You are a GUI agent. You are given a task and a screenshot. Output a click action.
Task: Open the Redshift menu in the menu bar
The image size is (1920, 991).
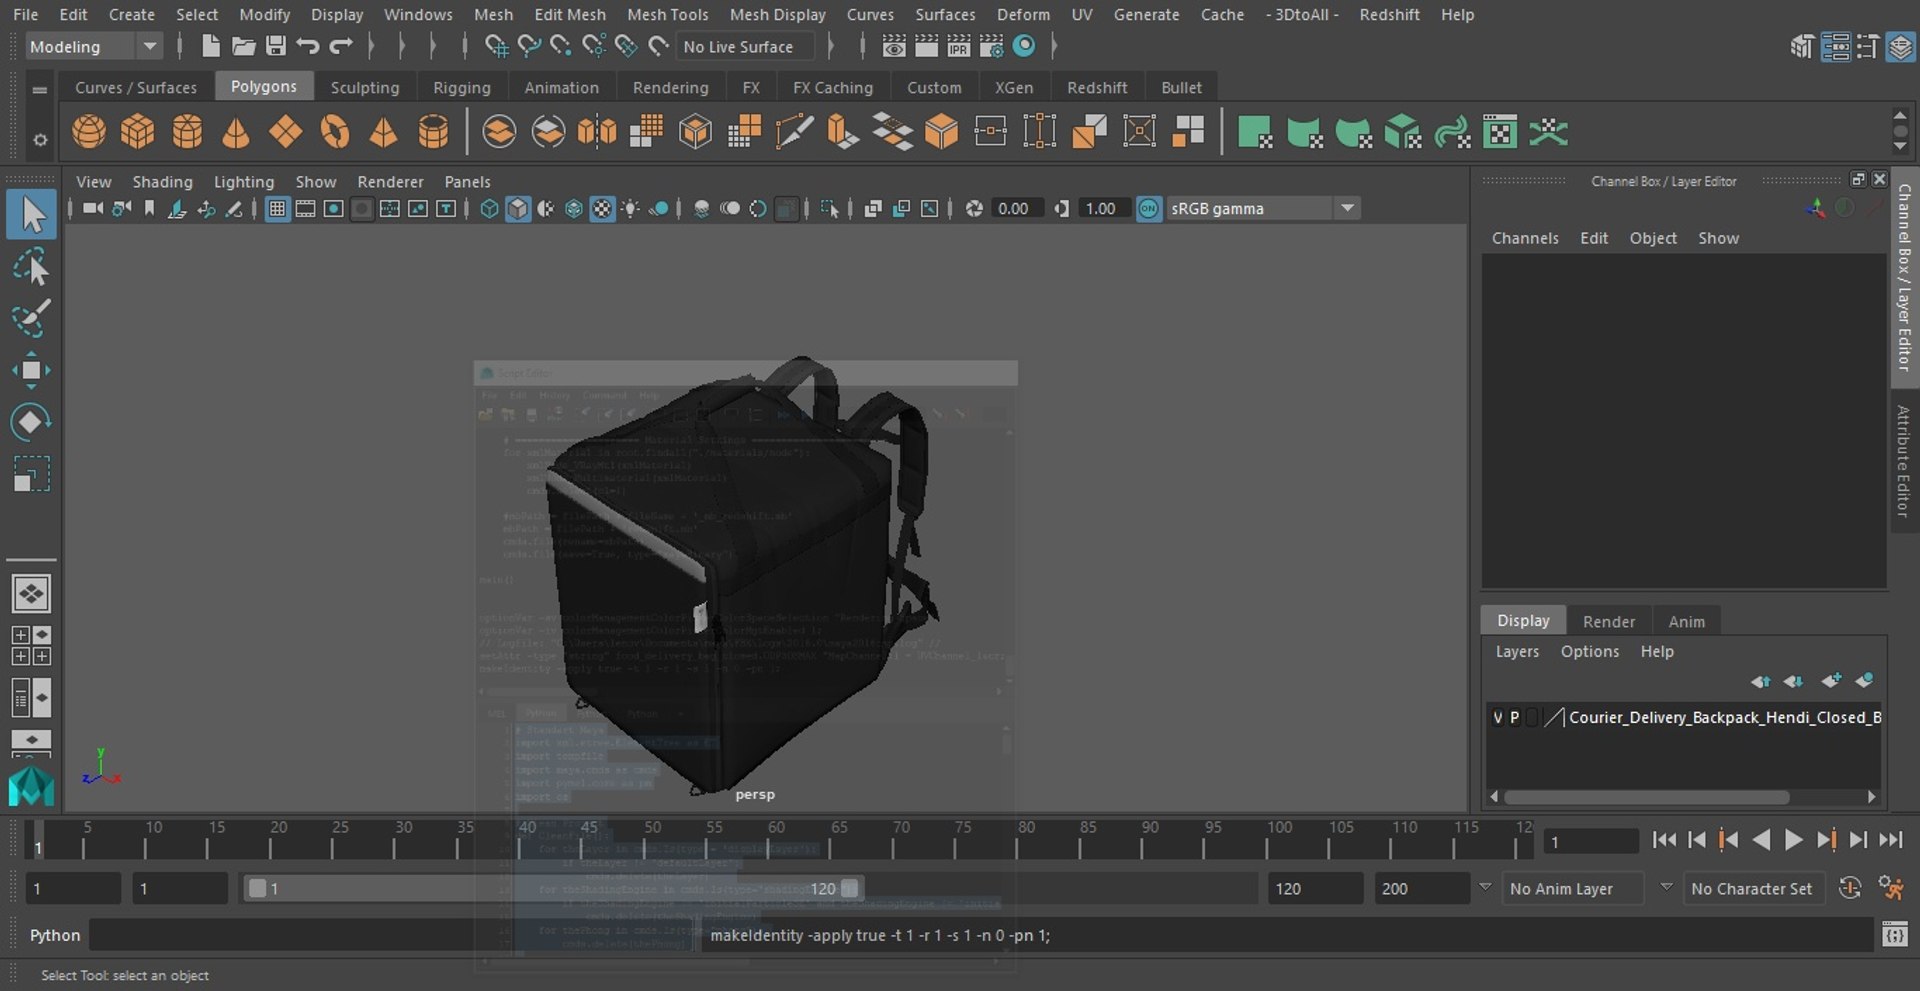[1389, 14]
